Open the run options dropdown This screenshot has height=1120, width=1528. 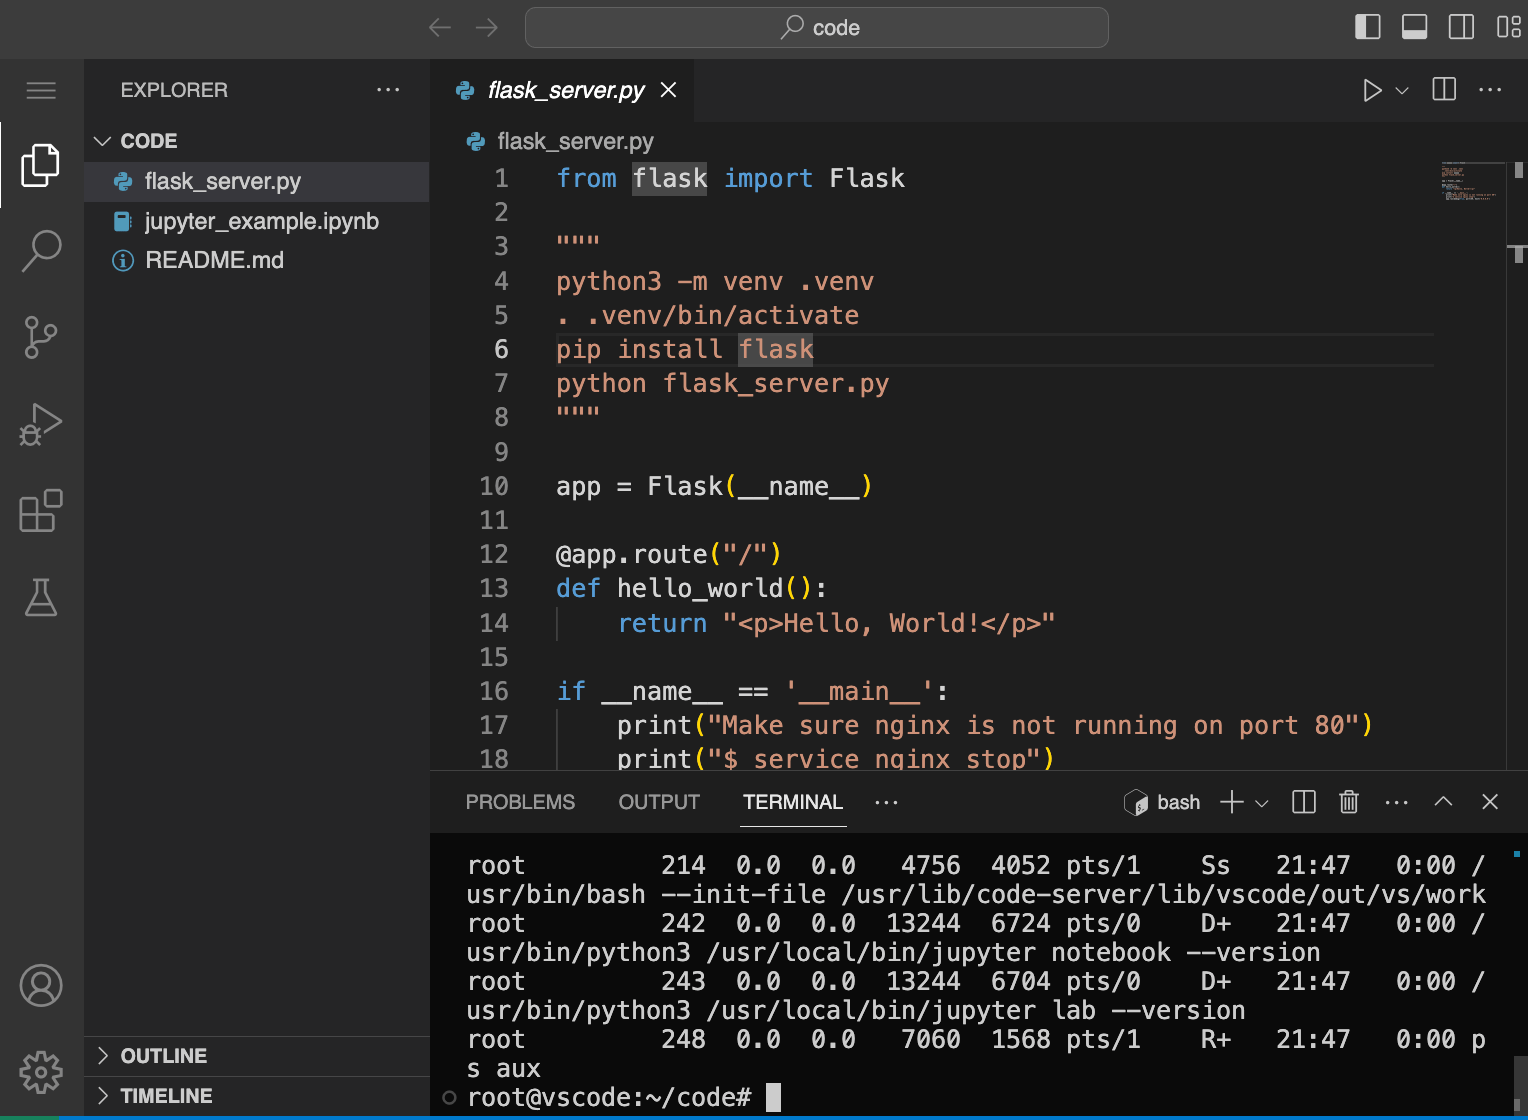pos(1402,90)
